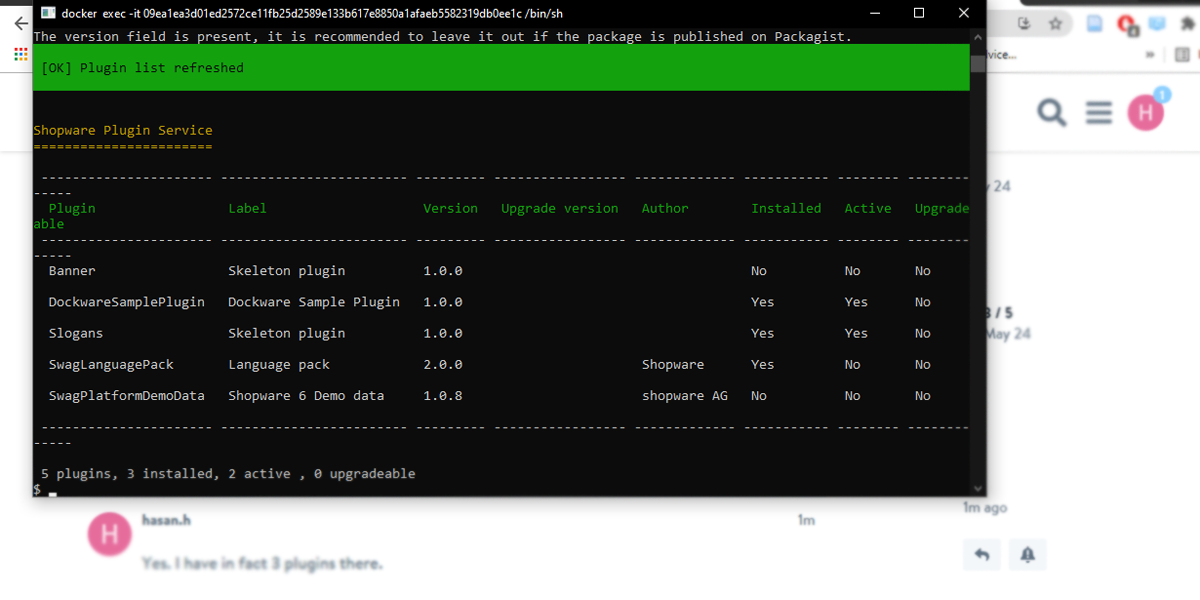
Task: Click the '1m ago' text in forum timeline
Action: click(x=985, y=508)
